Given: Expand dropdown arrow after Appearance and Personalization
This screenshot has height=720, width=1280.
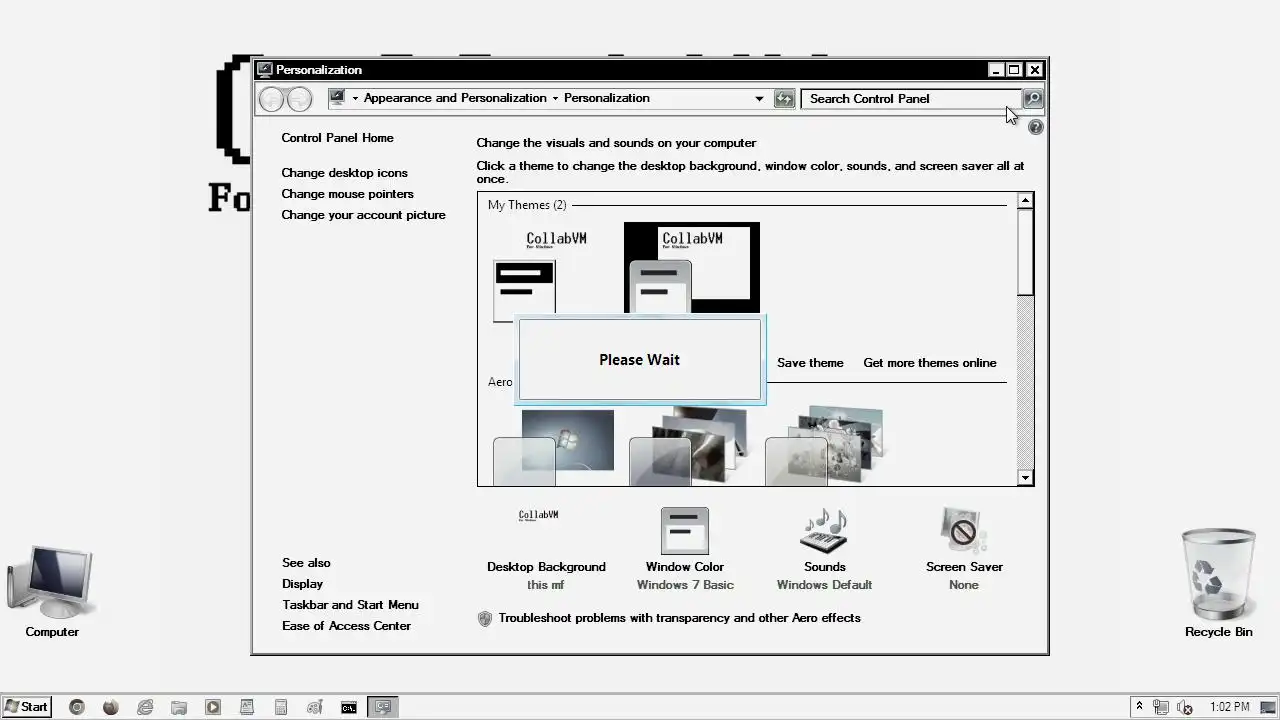Looking at the screenshot, I should point(555,98).
